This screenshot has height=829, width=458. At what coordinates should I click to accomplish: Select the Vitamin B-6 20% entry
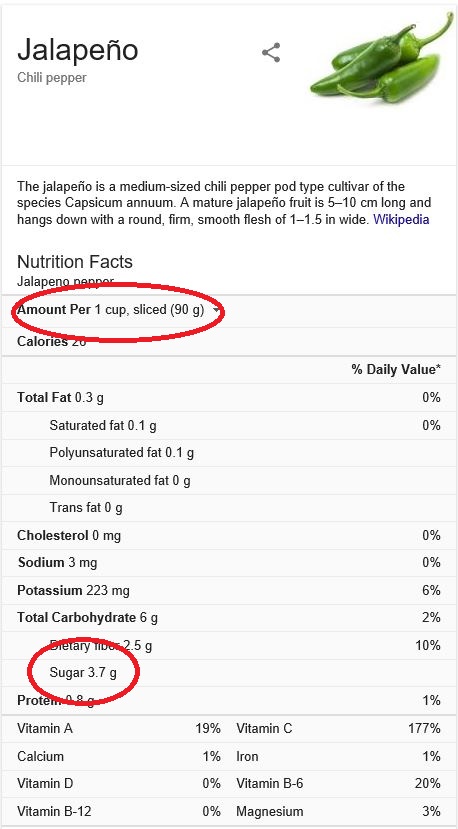point(338,784)
